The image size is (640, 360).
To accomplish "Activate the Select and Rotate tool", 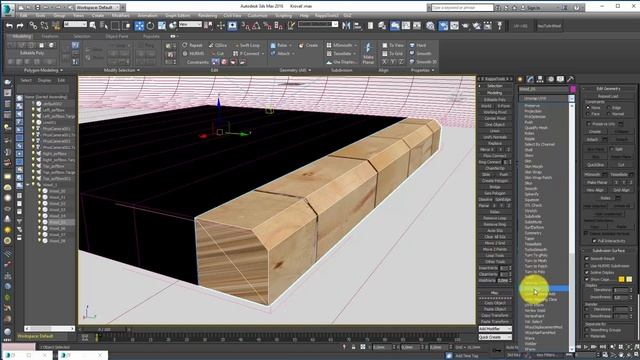I will [150, 26].
